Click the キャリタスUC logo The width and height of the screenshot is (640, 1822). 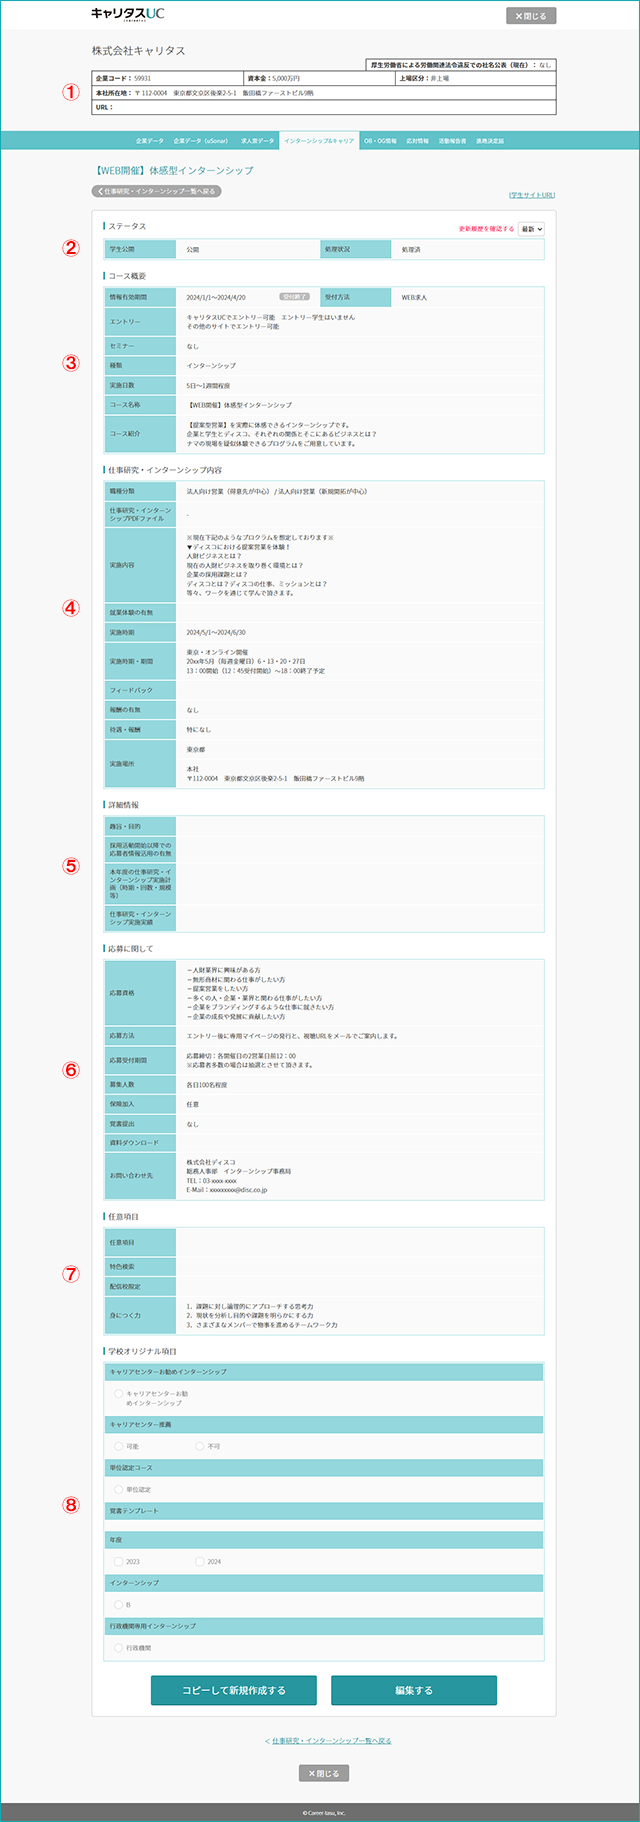127,14
